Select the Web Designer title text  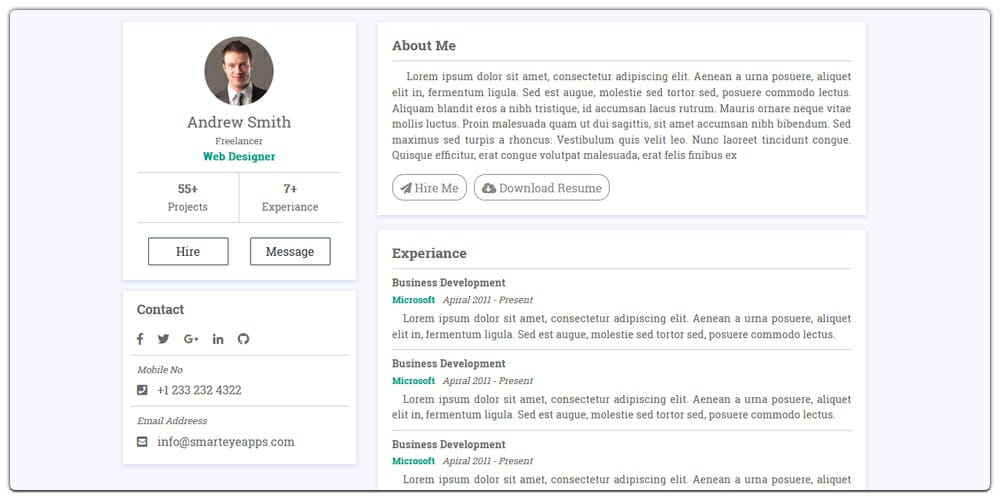(x=239, y=157)
